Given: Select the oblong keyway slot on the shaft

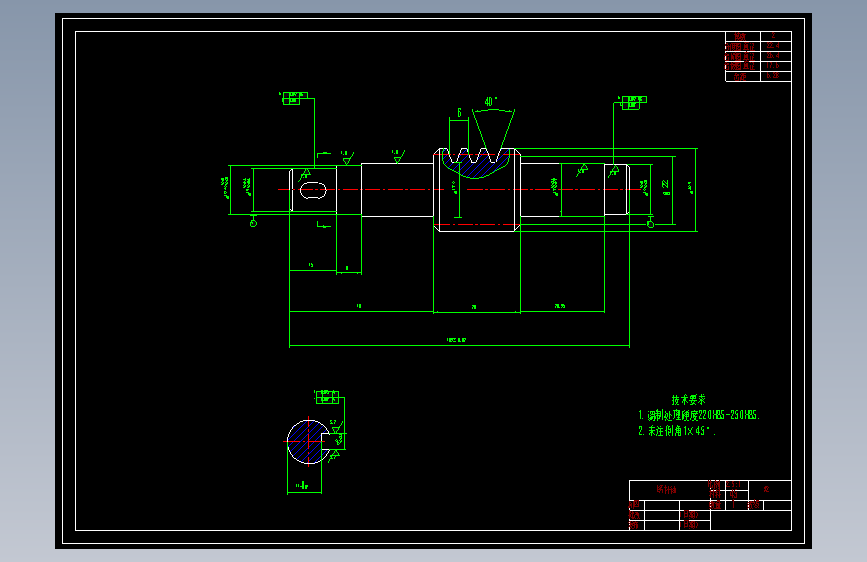Looking at the screenshot, I should click(x=313, y=190).
